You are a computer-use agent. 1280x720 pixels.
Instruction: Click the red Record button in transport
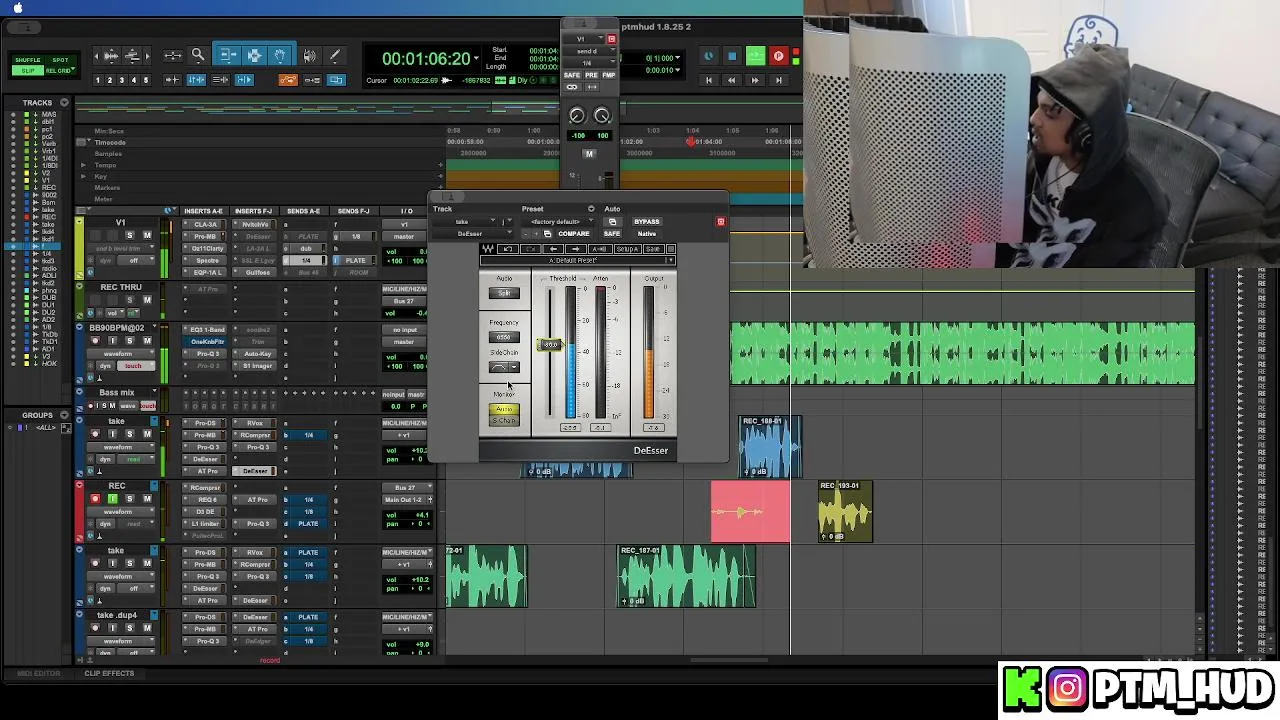pos(778,57)
